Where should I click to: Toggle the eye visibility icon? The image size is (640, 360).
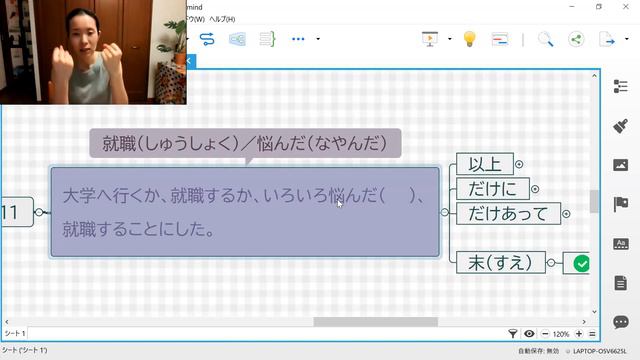coord(529,334)
